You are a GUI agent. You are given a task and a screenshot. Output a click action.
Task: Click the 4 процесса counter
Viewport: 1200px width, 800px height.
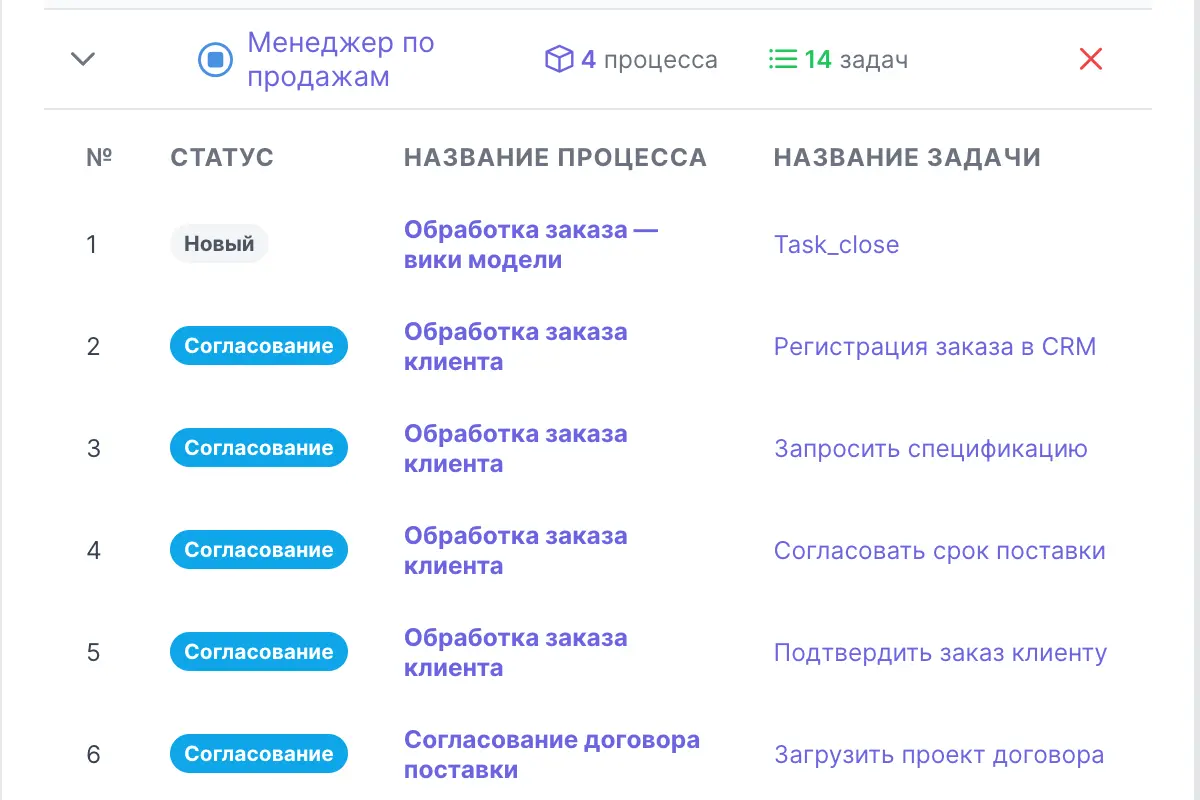tap(649, 60)
